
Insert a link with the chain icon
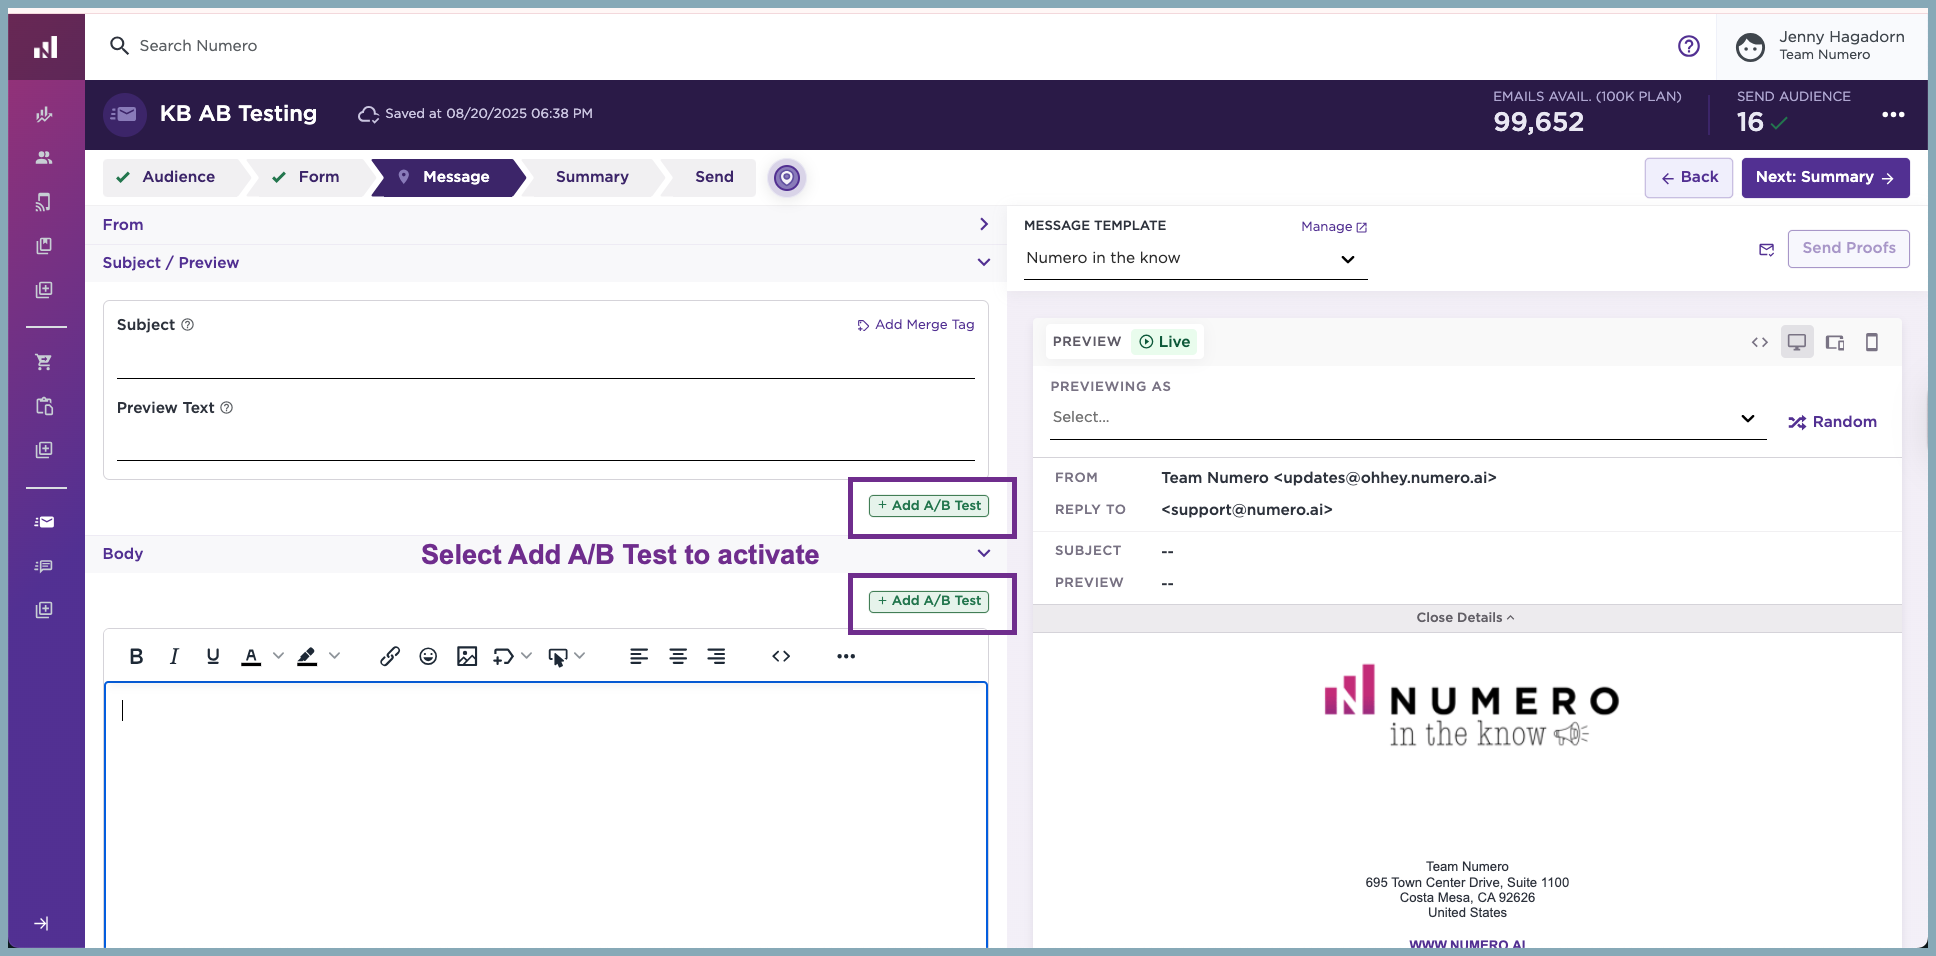(x=390, y=656)
